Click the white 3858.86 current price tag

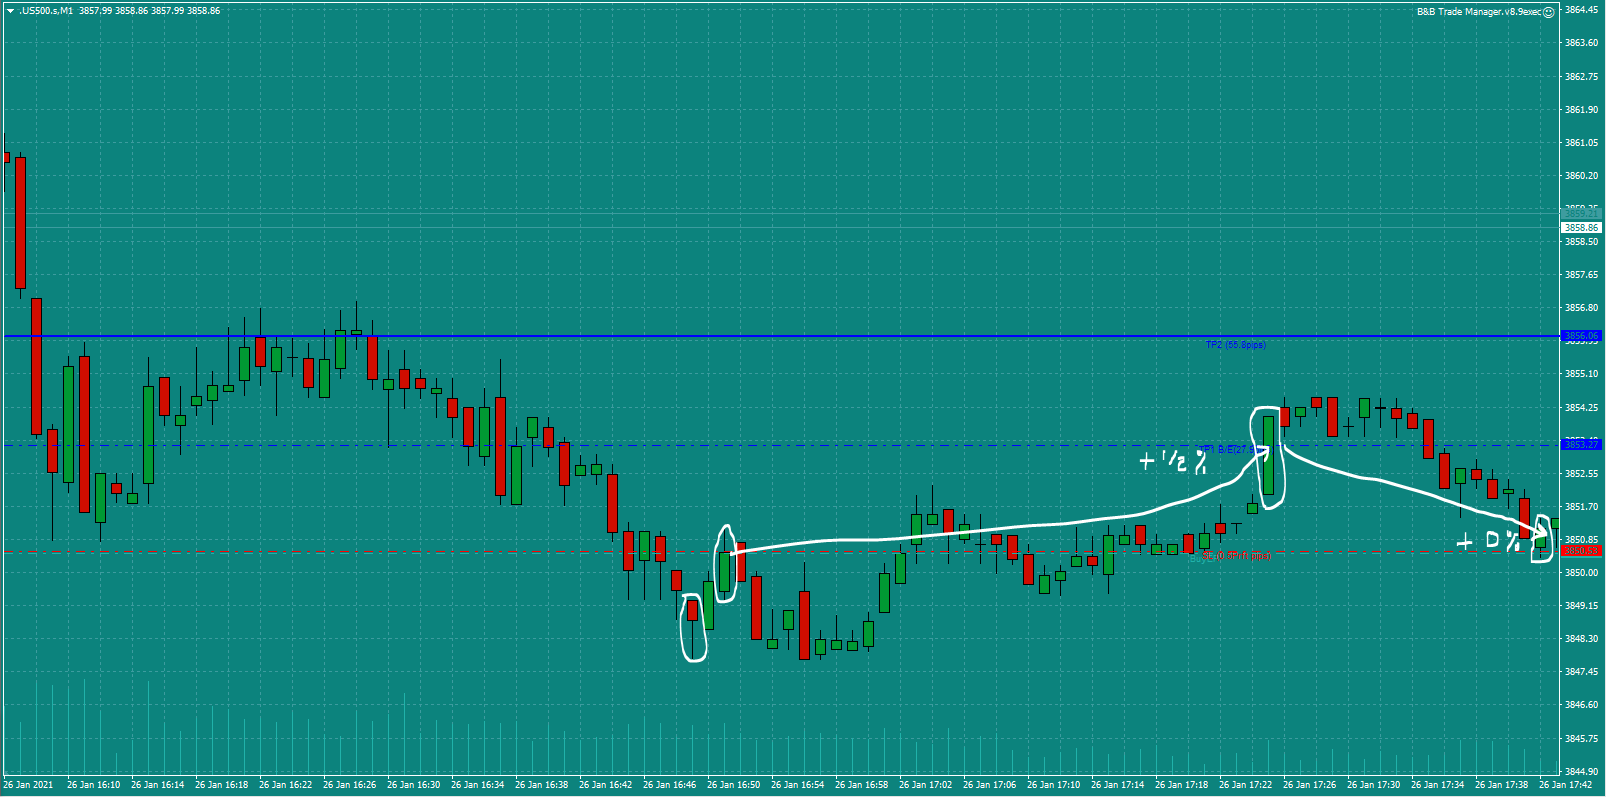pos(1581,228)
